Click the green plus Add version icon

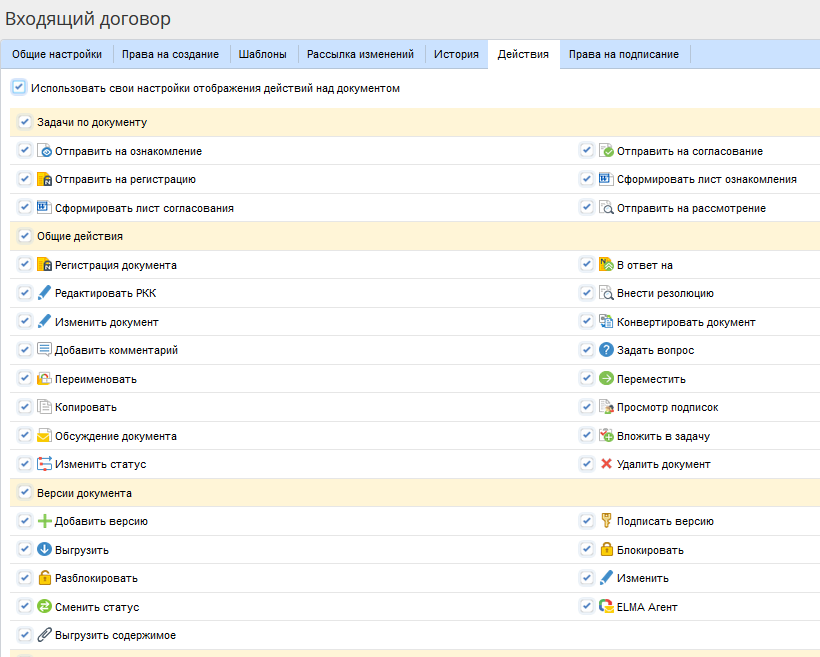pyautogui.click(x=44, y=521)
